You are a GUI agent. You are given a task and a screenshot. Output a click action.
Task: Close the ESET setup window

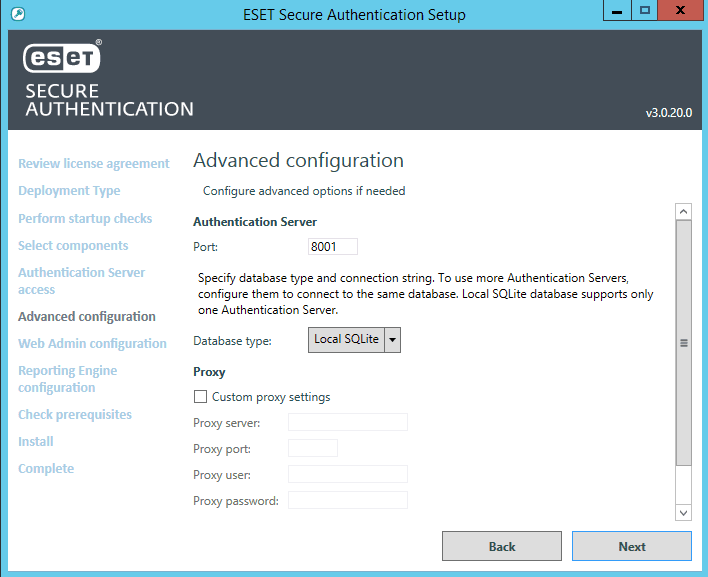point(680,11)
